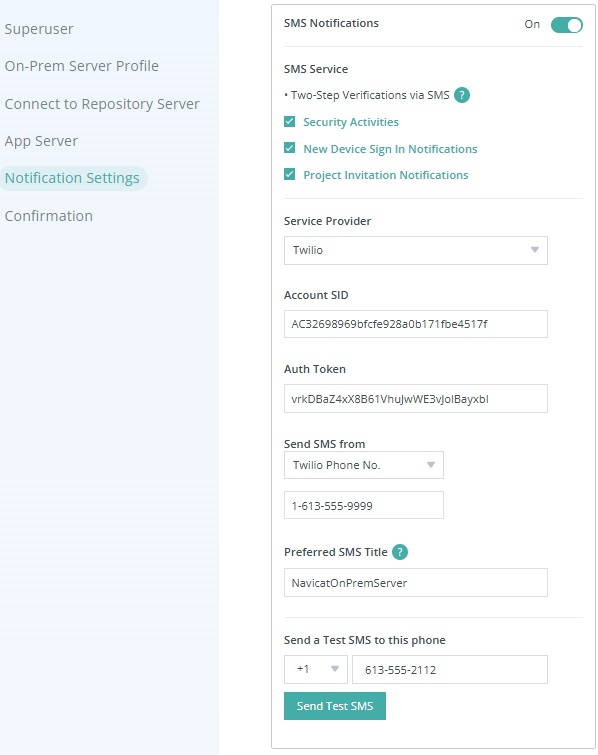This screenshot has height=755, width=598.
Task: Click the Two-Step Verifications via SMS text
Action: (x=370, y=95)
